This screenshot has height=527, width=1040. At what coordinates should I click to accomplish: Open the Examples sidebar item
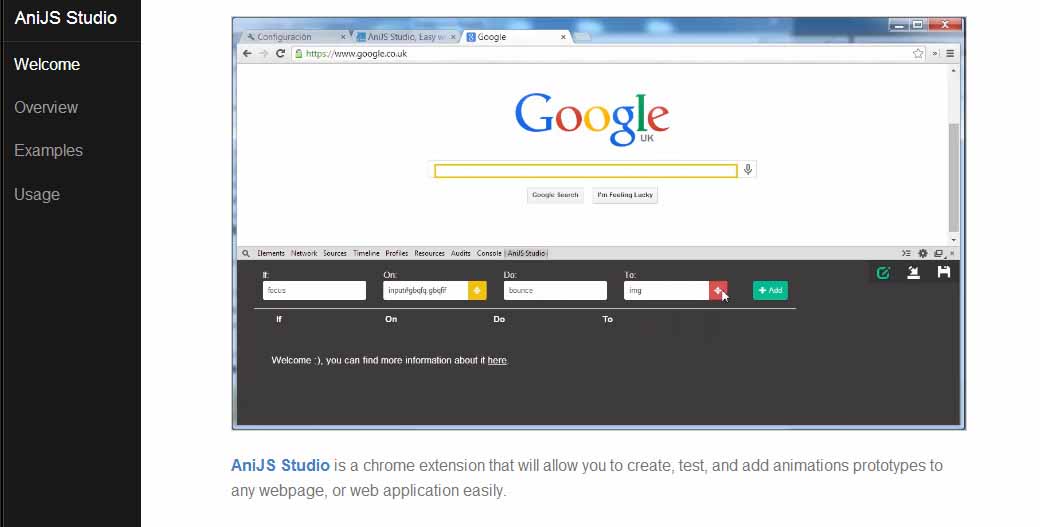tap(48, 150)
